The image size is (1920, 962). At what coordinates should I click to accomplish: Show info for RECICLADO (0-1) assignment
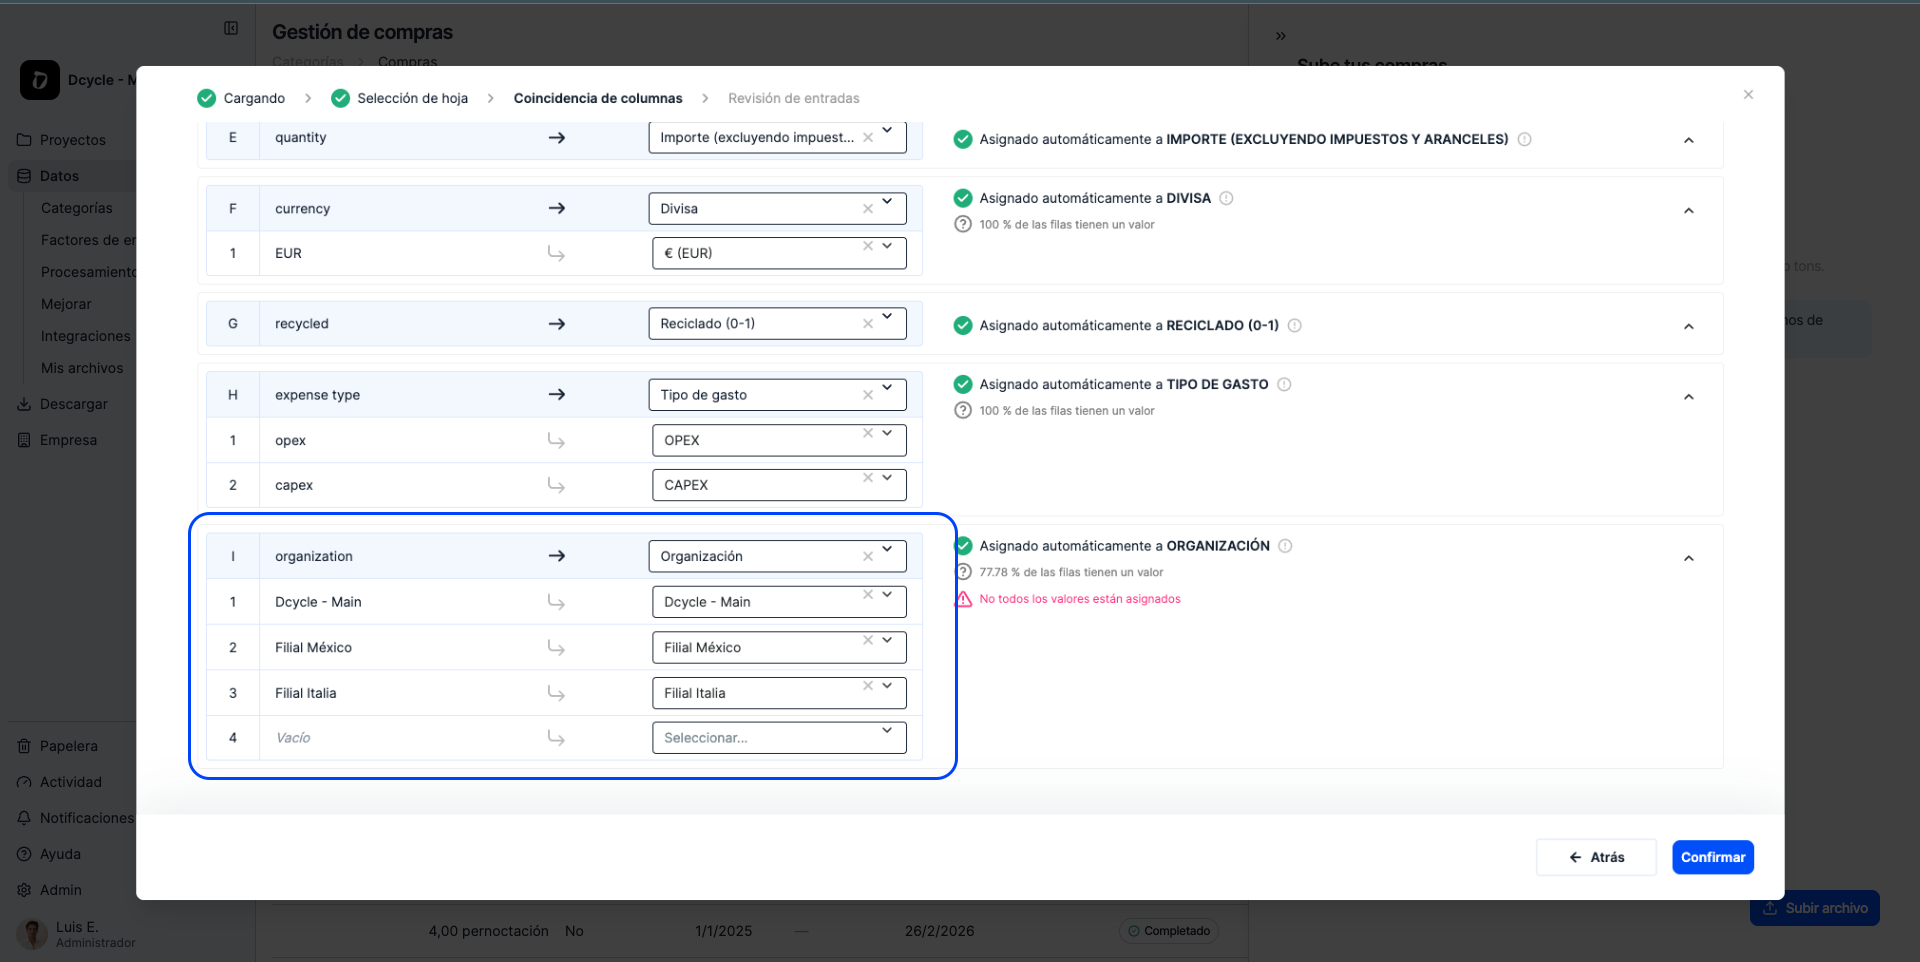(x=1295, y=326)
